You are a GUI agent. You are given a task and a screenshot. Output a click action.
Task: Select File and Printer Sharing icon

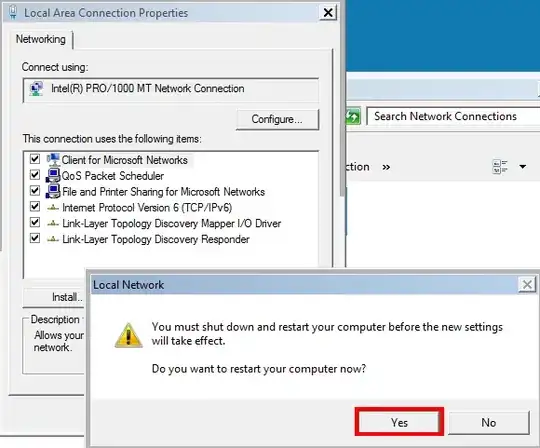pyautogui.click(x=53, y=191)
